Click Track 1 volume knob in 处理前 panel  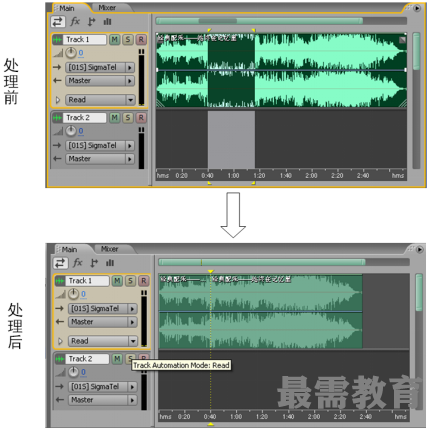[71, 53]
